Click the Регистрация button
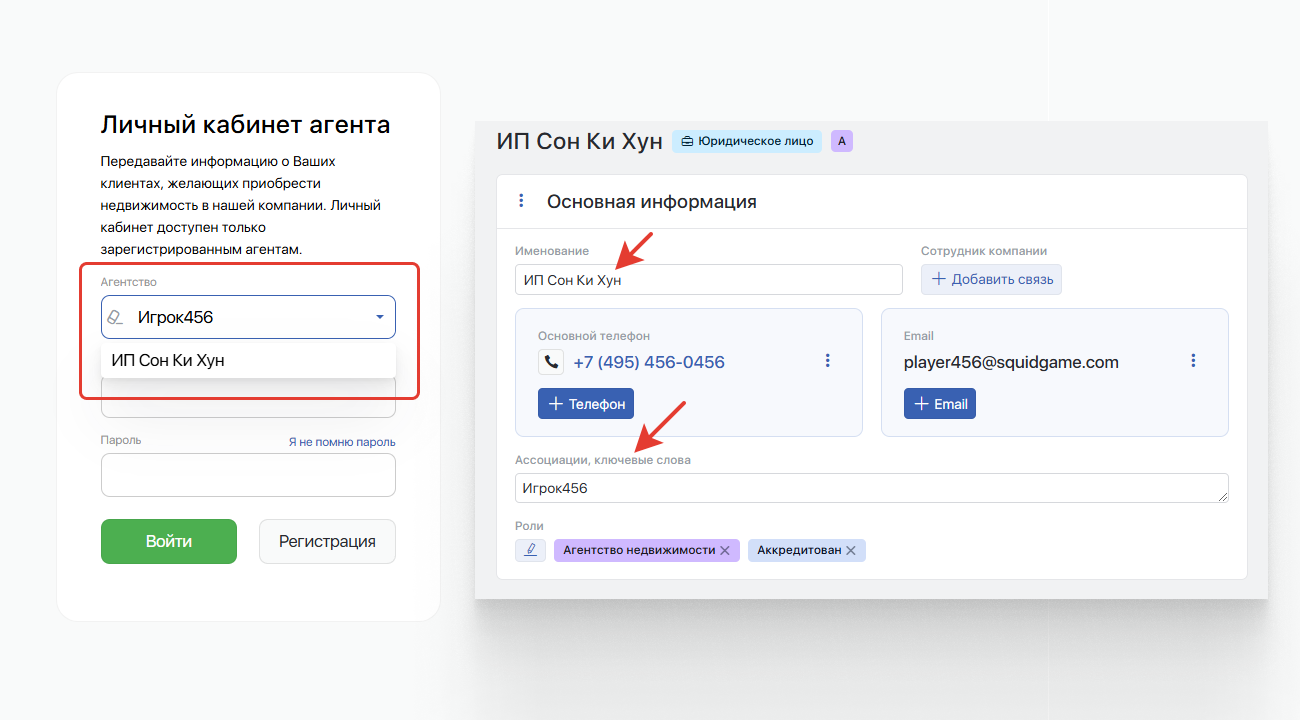Viewport: 1300px width, 720px height. point(327,541)
